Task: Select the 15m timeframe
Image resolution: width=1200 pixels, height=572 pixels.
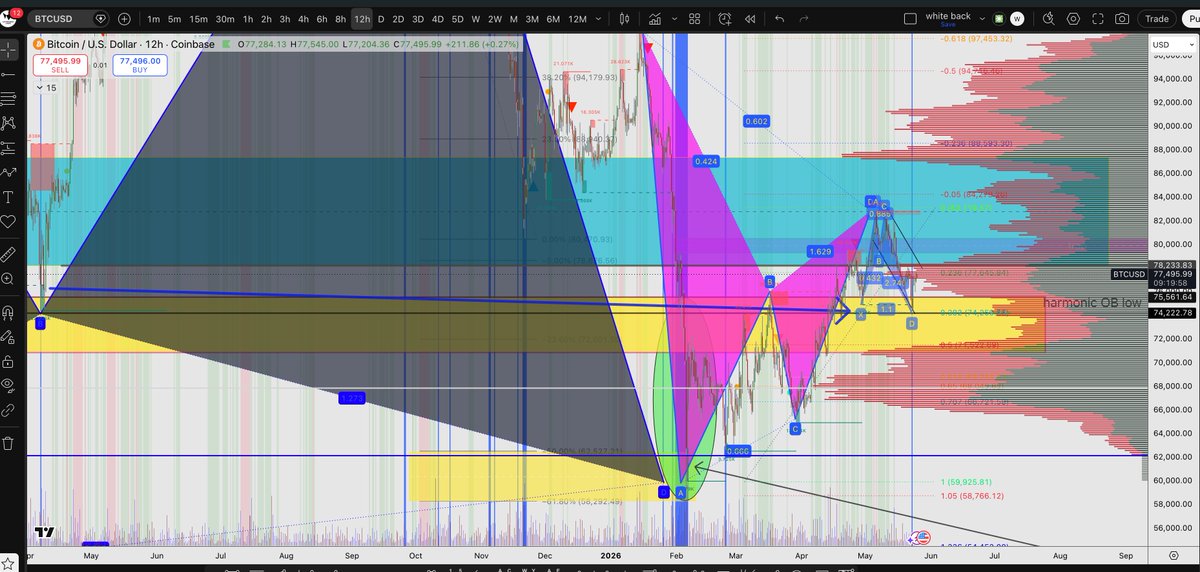Action: (x=199, y=18)
